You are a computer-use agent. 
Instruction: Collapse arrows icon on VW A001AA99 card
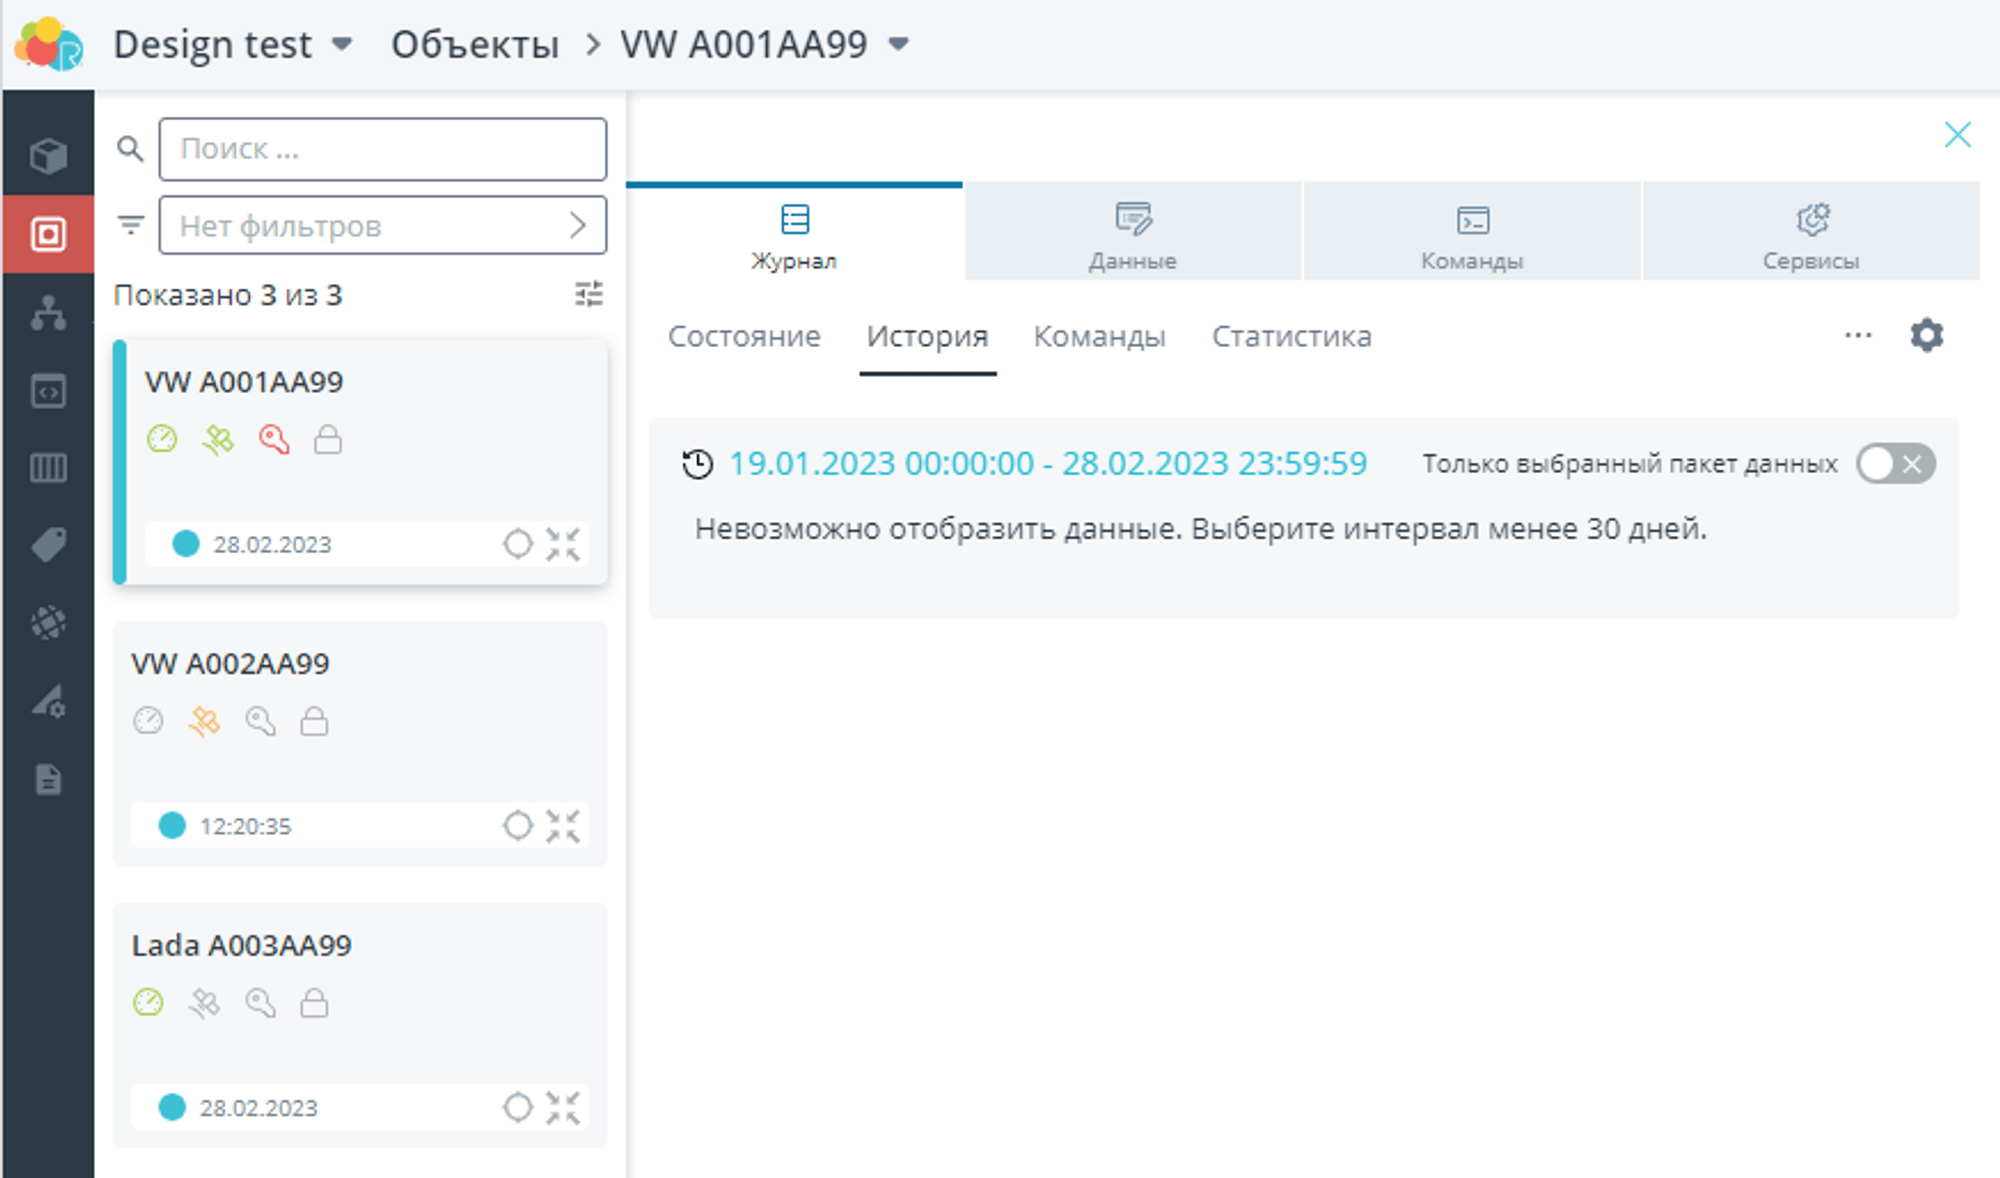[x=563, y=544]
